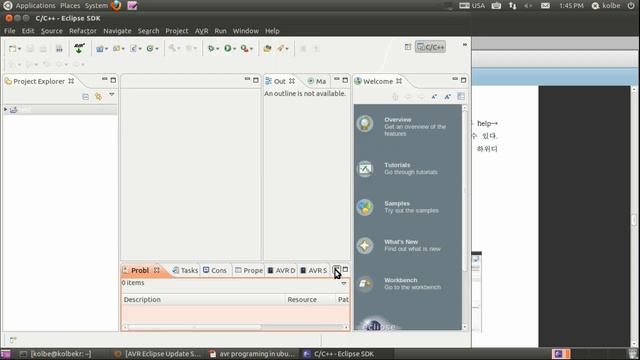The height and width of the screenshot is (360, 640).
Task: Go to the Workbench link
Action: tap(400, 280)
